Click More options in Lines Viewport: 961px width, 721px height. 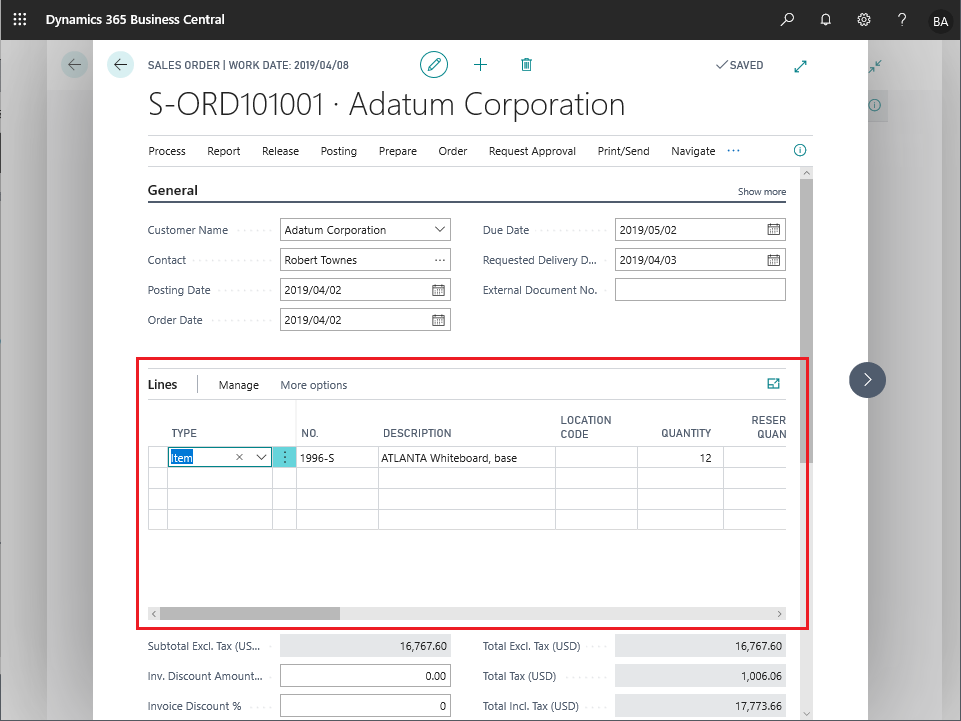[314, 385]
